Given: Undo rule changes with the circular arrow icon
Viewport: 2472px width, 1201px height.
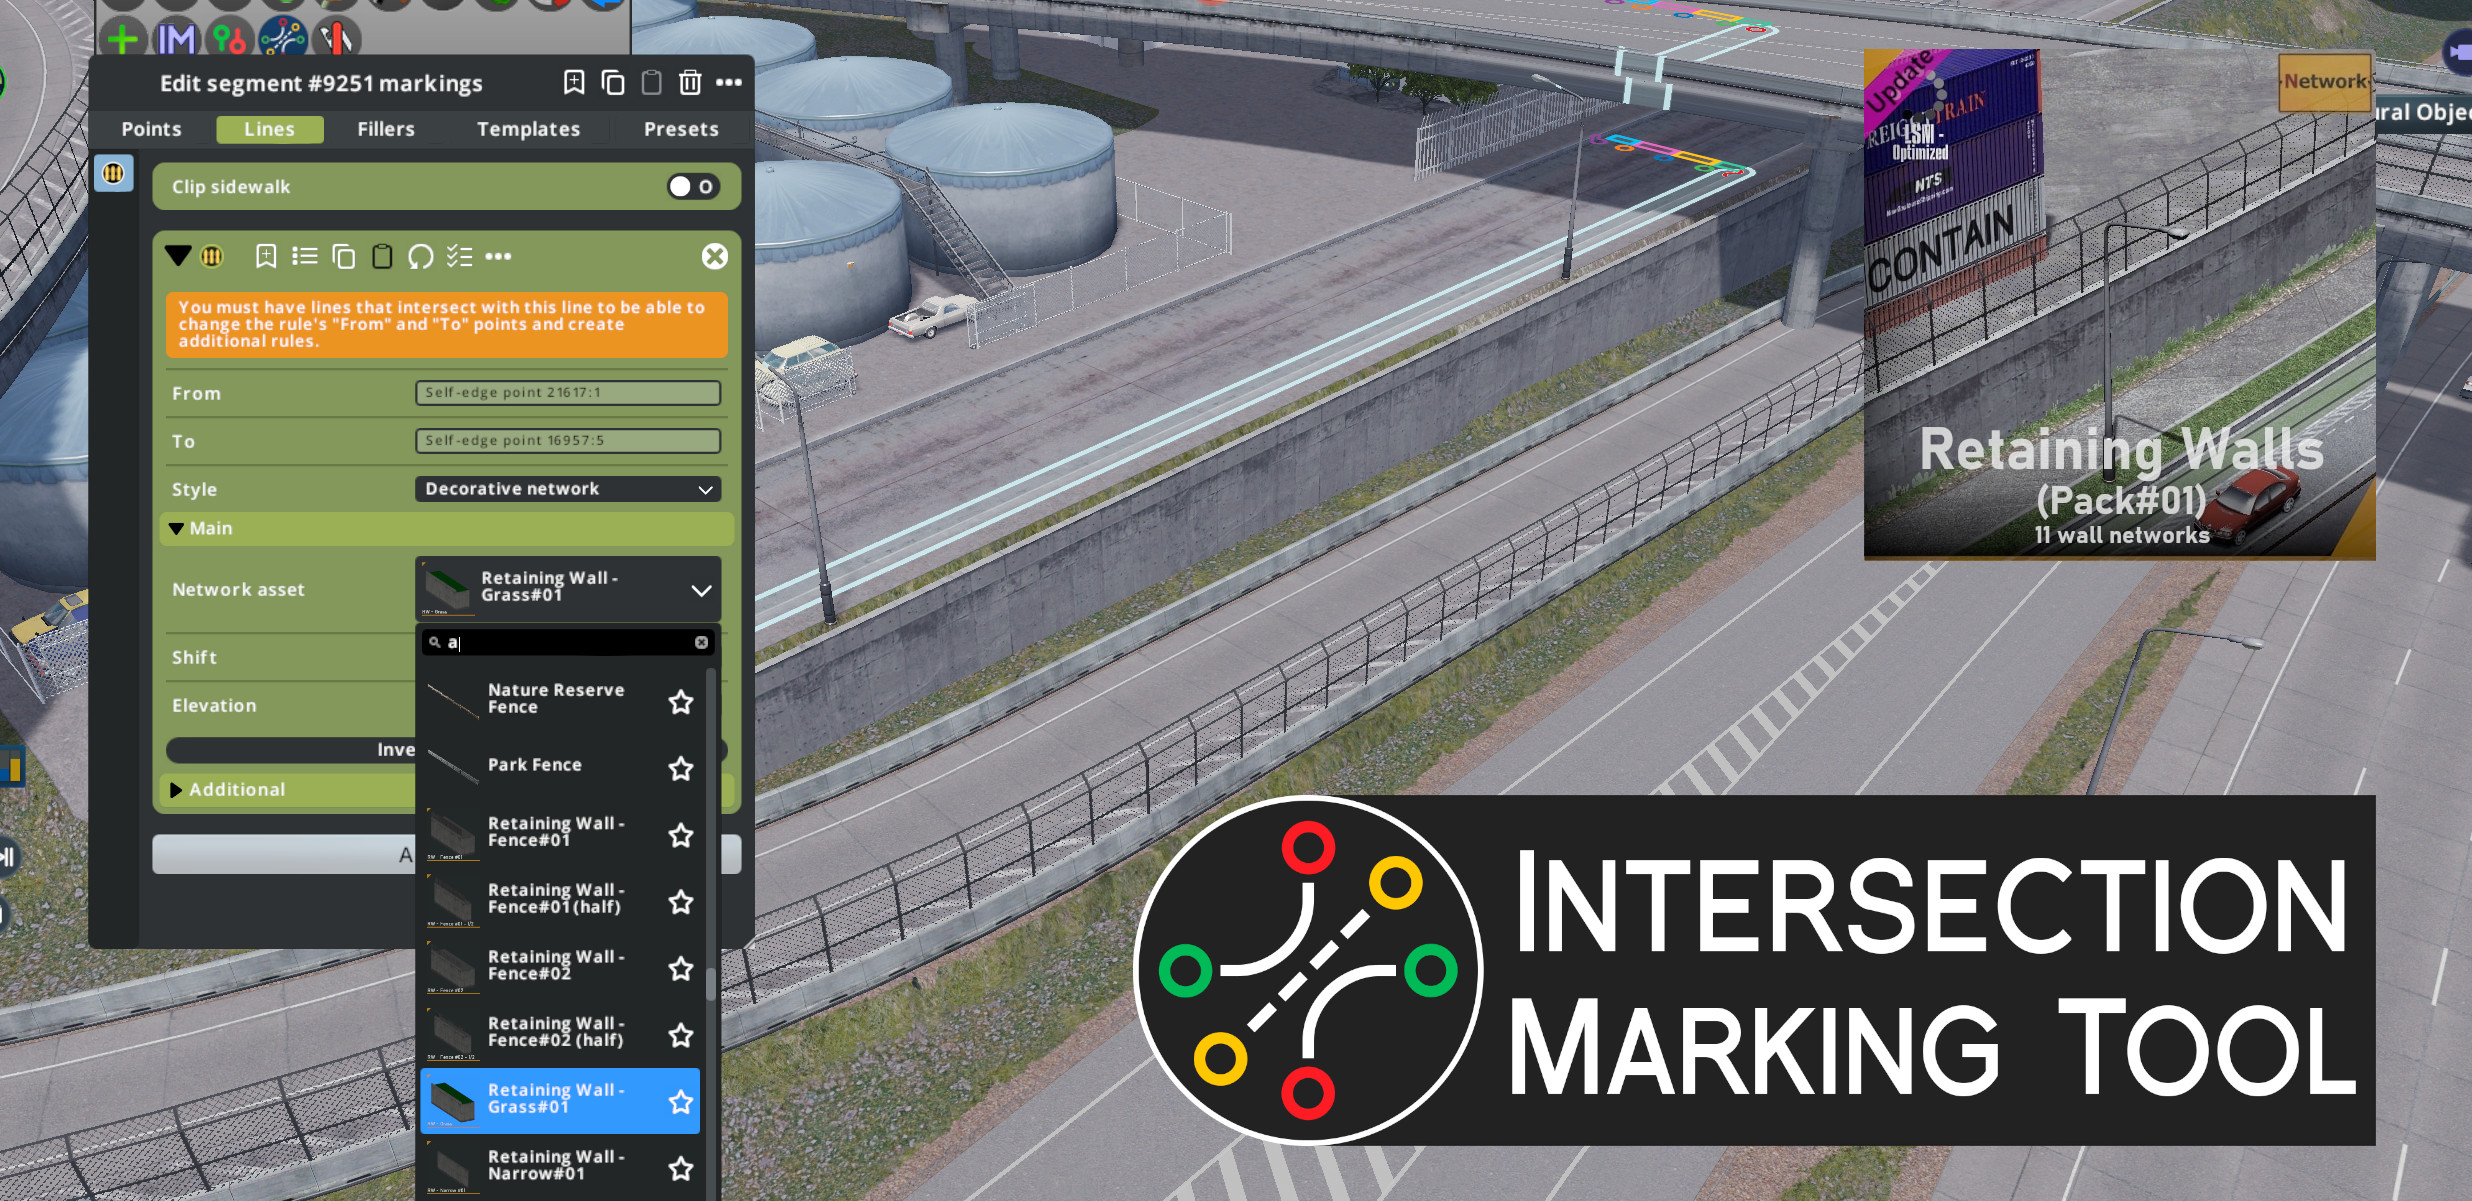Looking at the screenshot, I should (x=421, y=256).
